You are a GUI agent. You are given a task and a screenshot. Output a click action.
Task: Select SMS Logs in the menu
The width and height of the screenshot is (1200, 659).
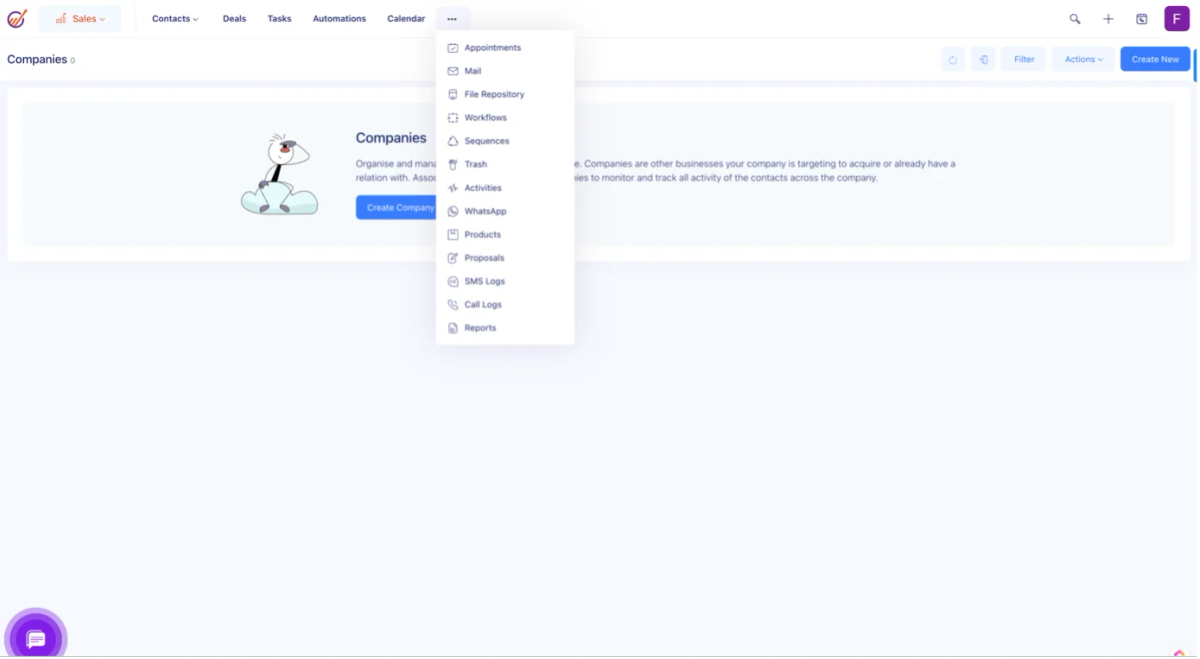pyautogui.click(x=505, y=281)
